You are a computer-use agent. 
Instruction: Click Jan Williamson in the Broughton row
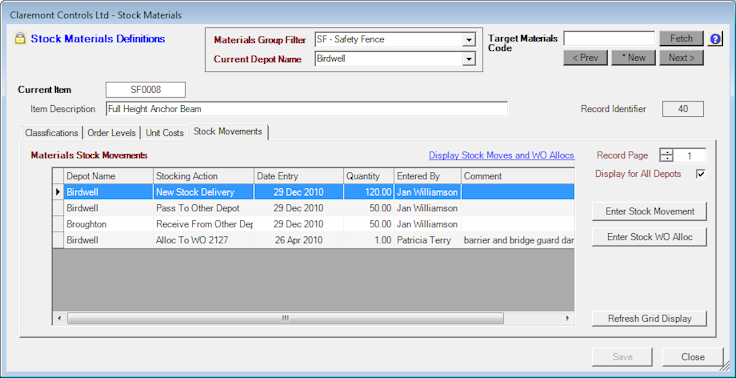pos(427,224)
